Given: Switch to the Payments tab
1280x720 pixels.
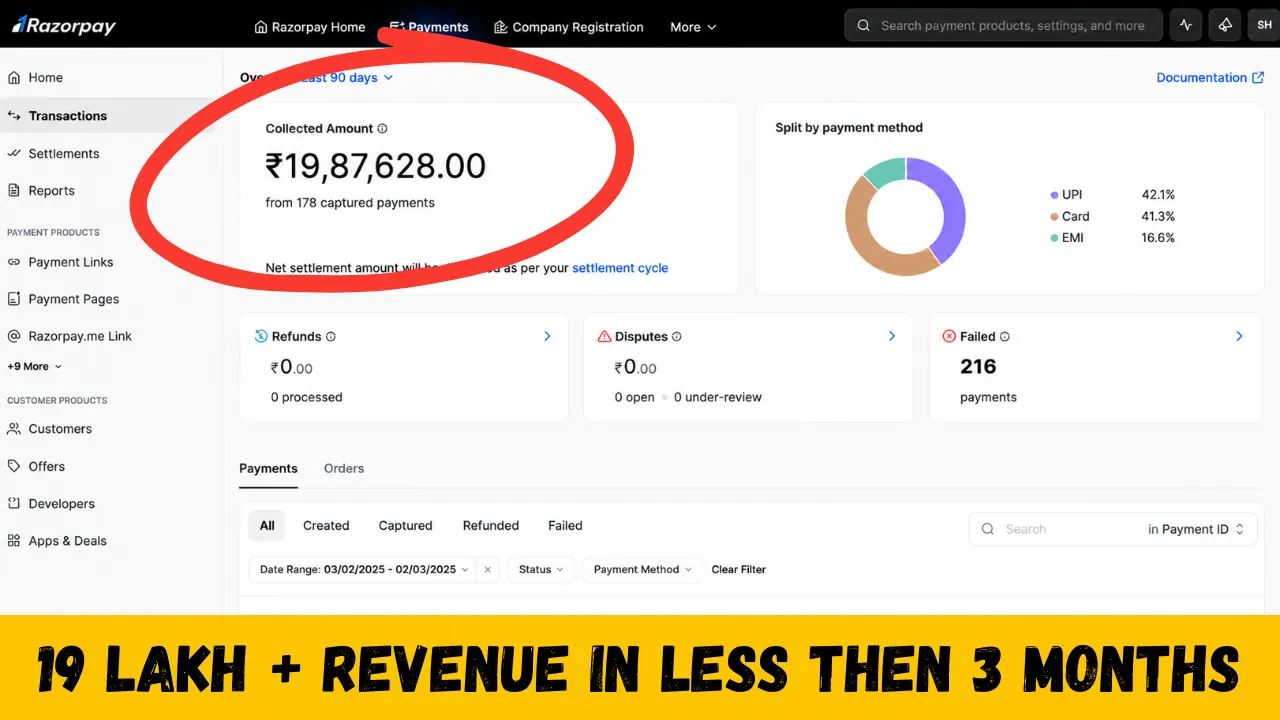Looking at the screenshot, I should pyautogui.click(x=268, y=468).
